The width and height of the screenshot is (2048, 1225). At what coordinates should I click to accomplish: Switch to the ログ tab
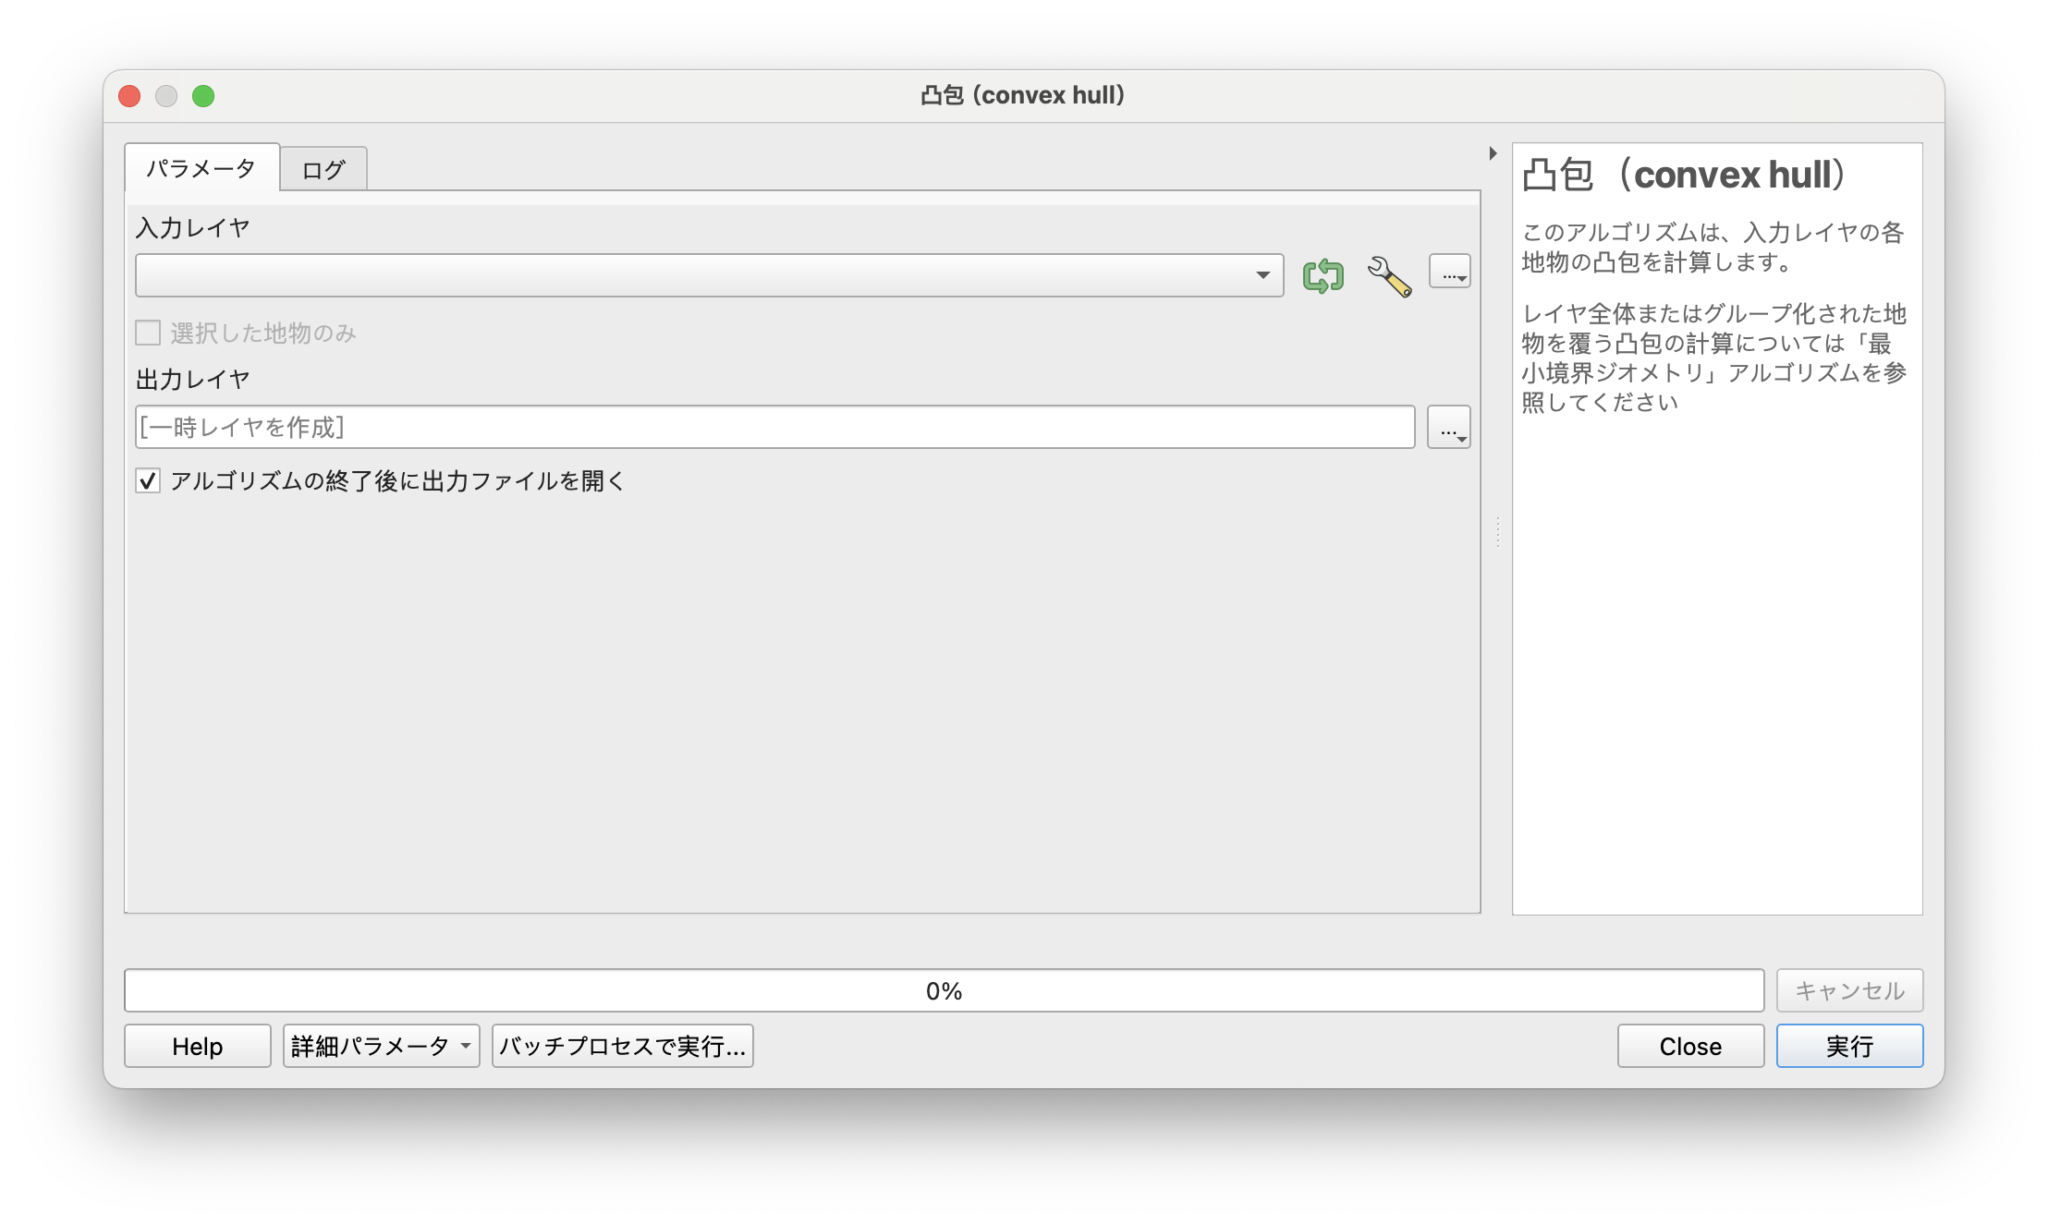(x=323, y=169)
